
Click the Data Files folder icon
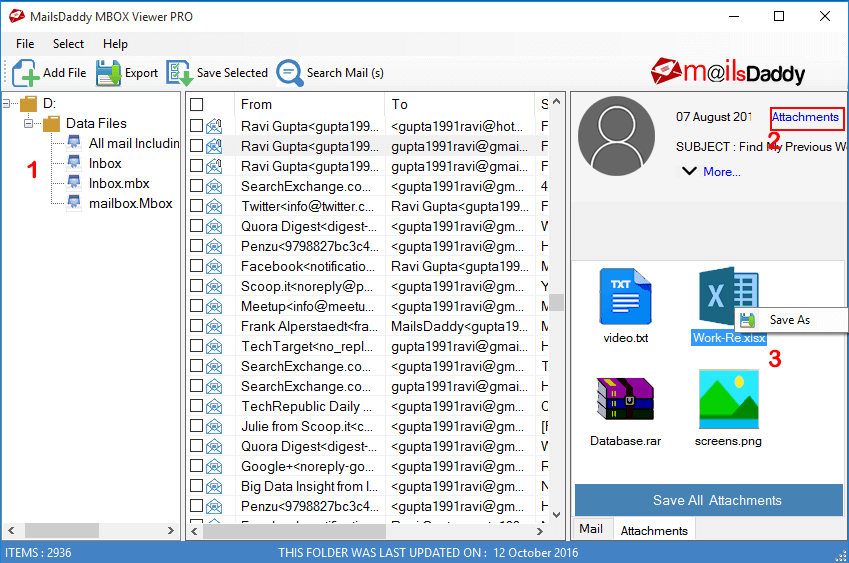[51, 123]
